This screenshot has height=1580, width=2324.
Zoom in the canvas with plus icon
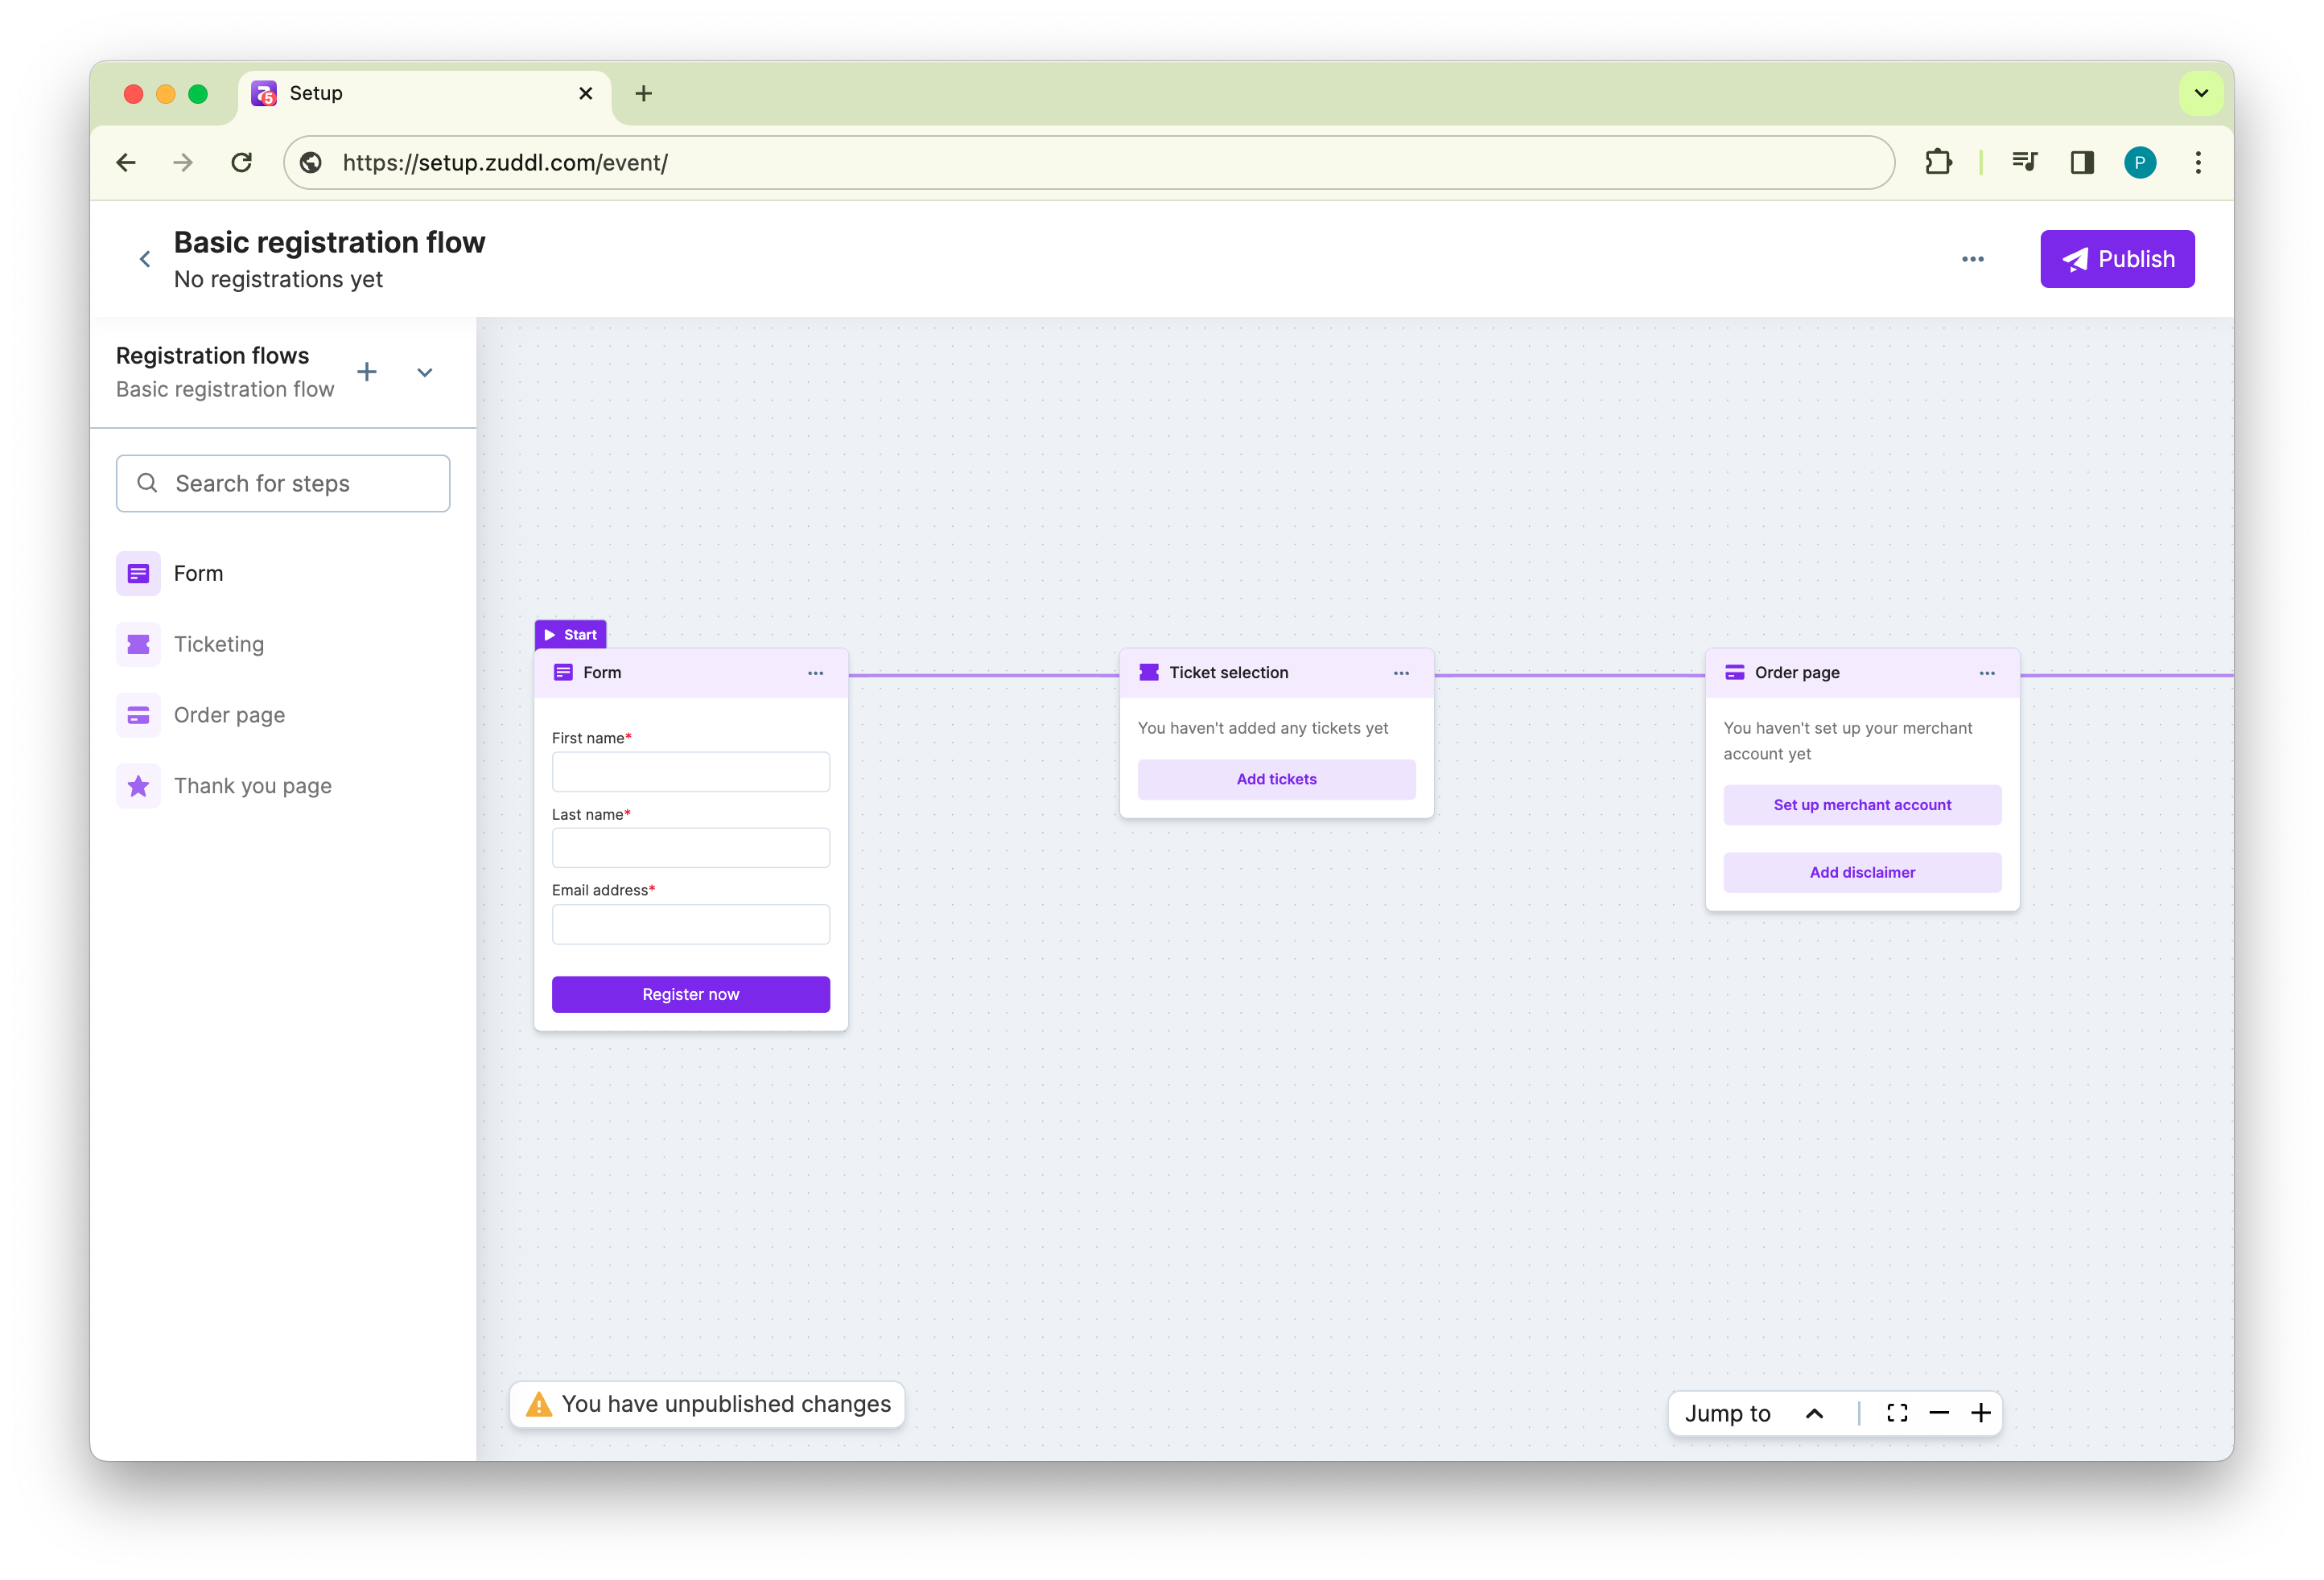[x=1980, y=1413]
